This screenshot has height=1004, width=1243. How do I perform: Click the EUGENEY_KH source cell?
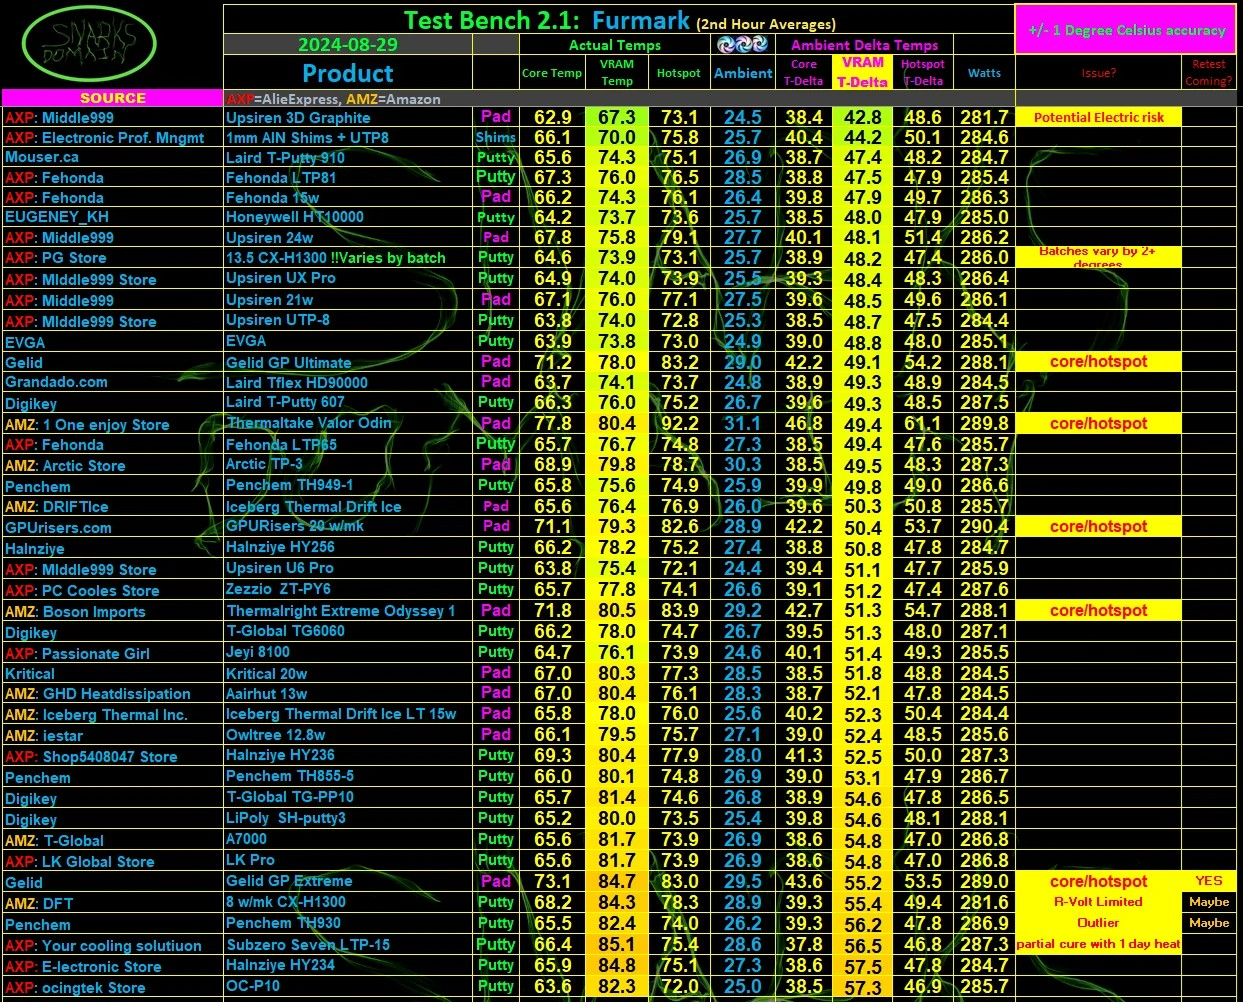click(x=112, y=216)
